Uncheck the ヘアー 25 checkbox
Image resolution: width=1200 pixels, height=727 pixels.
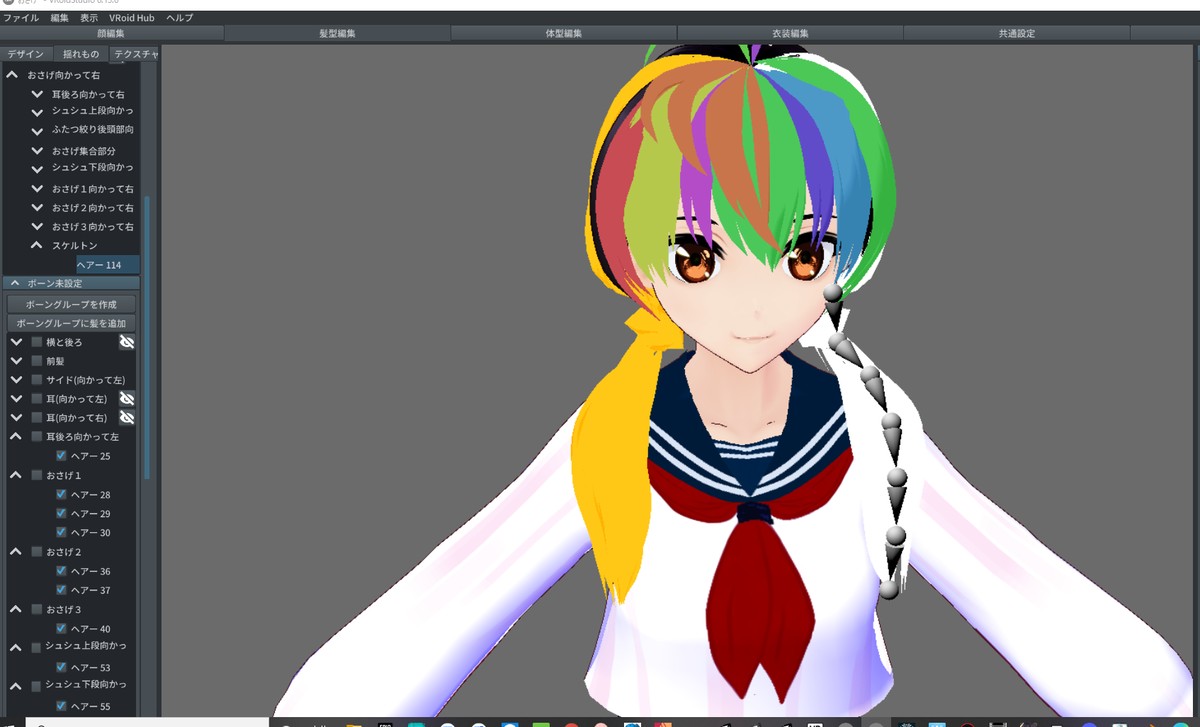pyautogui.click(x=61, y=456)
